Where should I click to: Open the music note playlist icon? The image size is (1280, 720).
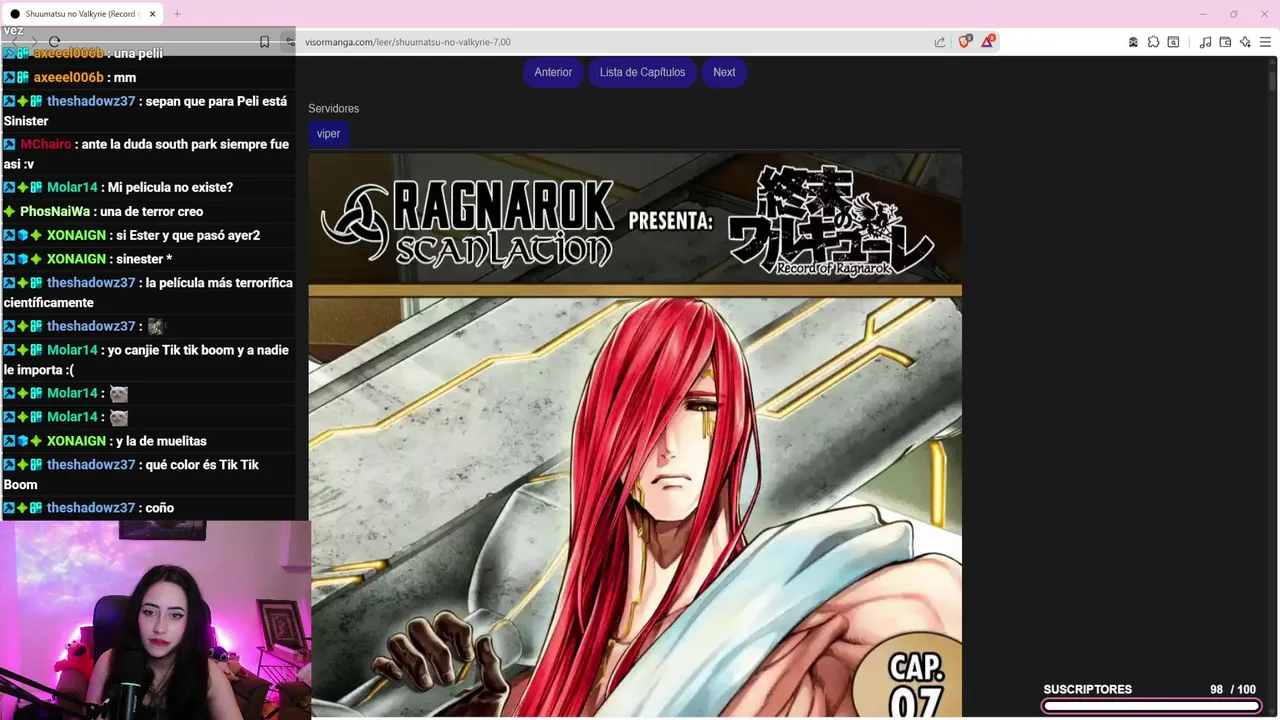[x=1205, y=42]
